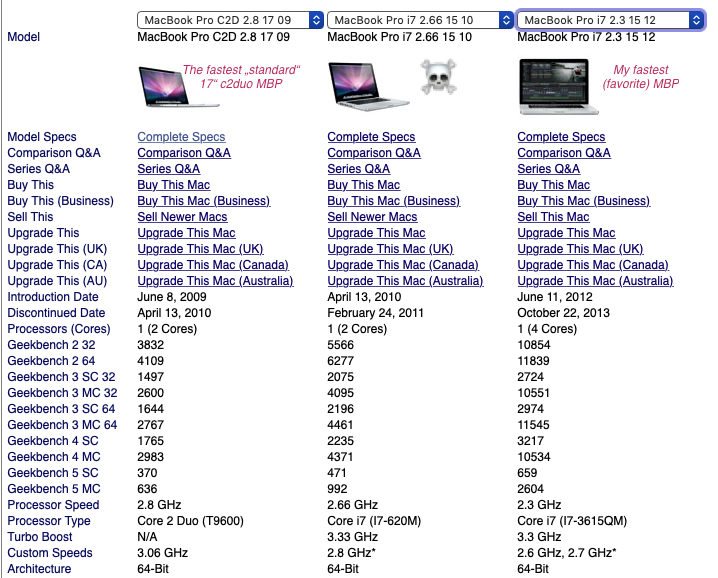
Task: Open Series Q&A link for i7 2.66 model
Action: (x=359, y=169)
